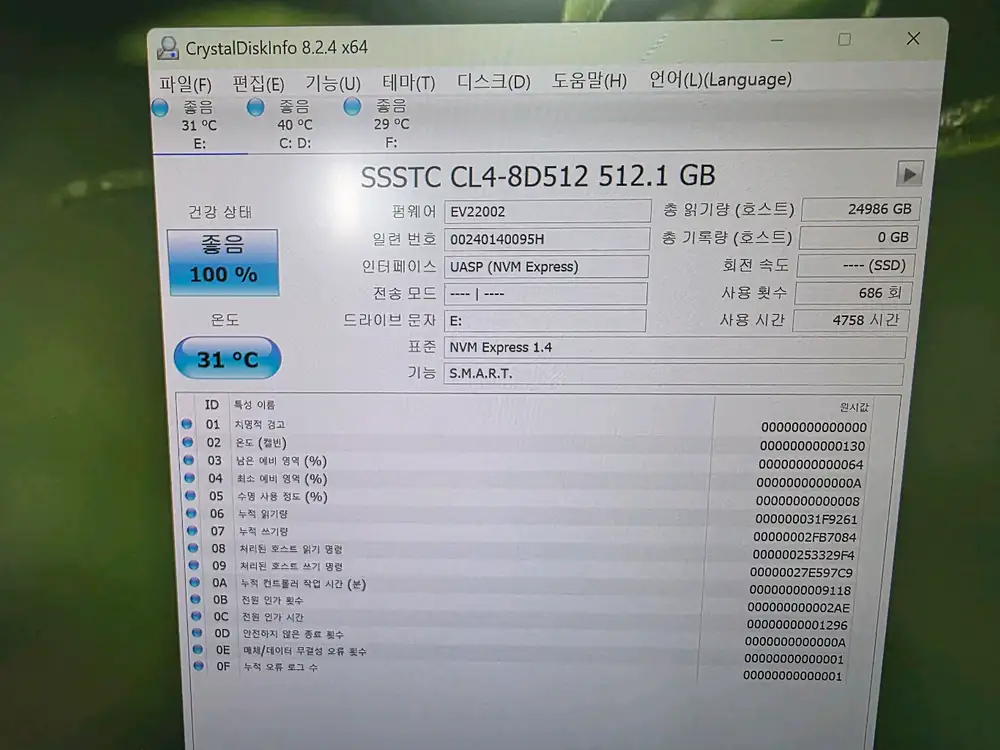Click the 31 °C temperature button
Viewport: 1000px width, 750px height.
pyautogui.click(x=227, y=358)
